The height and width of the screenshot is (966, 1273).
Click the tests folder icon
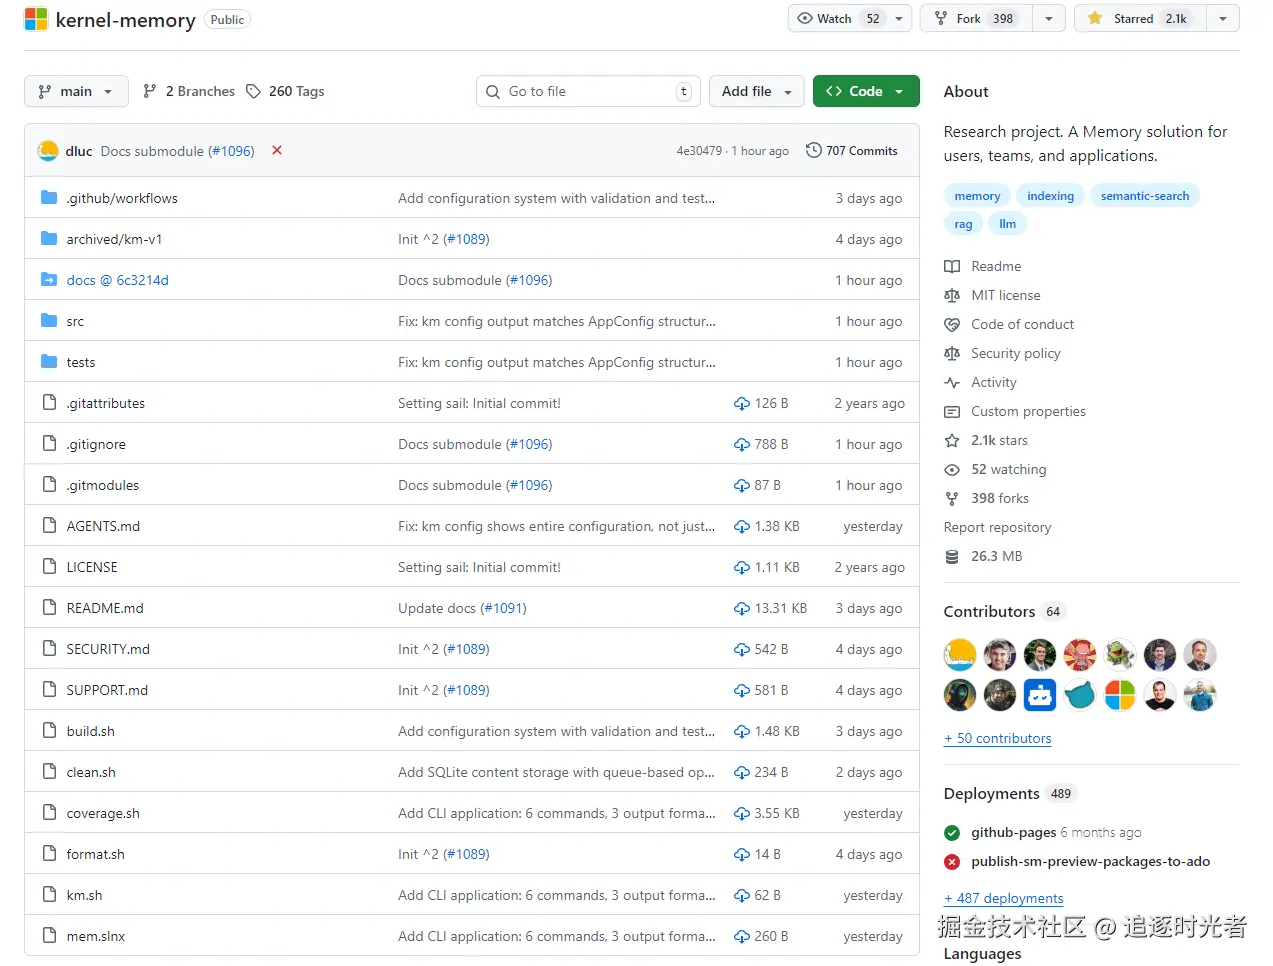[x=49, y=361]
